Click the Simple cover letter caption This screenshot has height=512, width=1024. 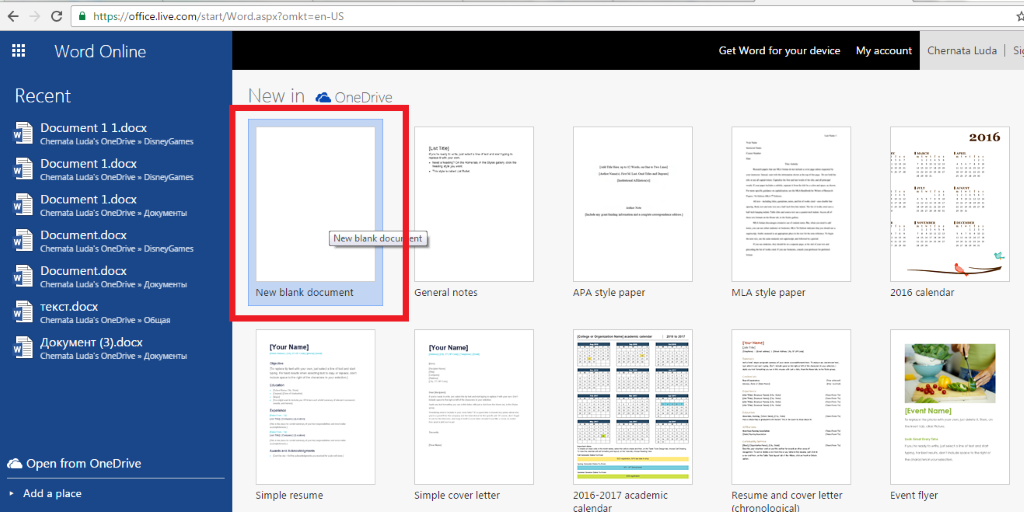(456, 496)
